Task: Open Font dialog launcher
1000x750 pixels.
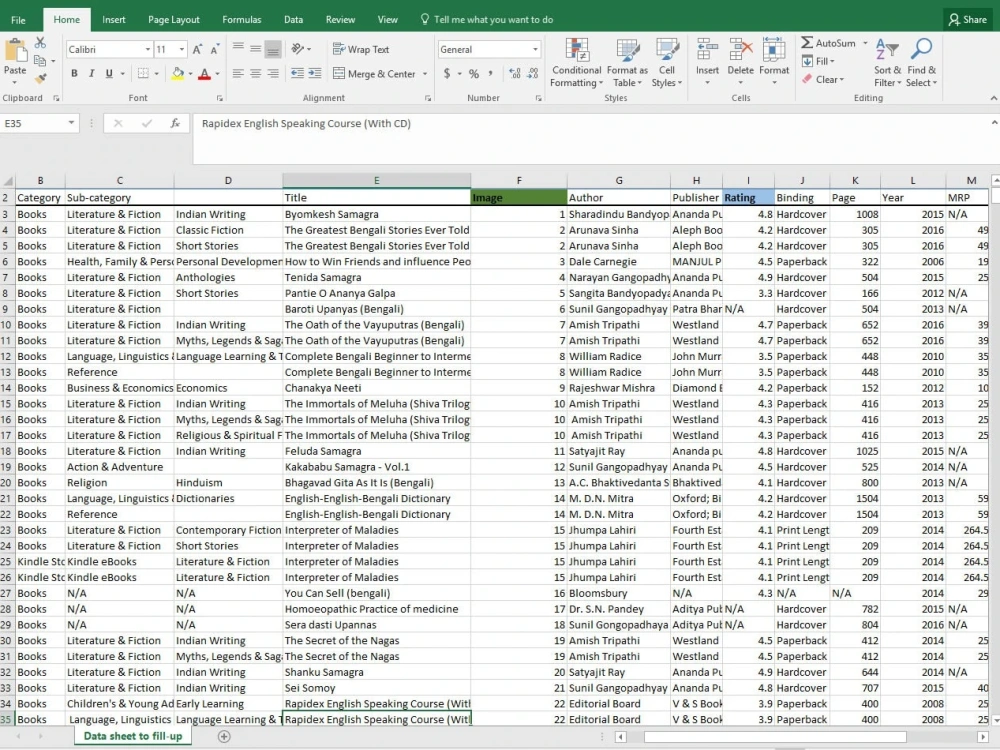Action: coord(219,98)
